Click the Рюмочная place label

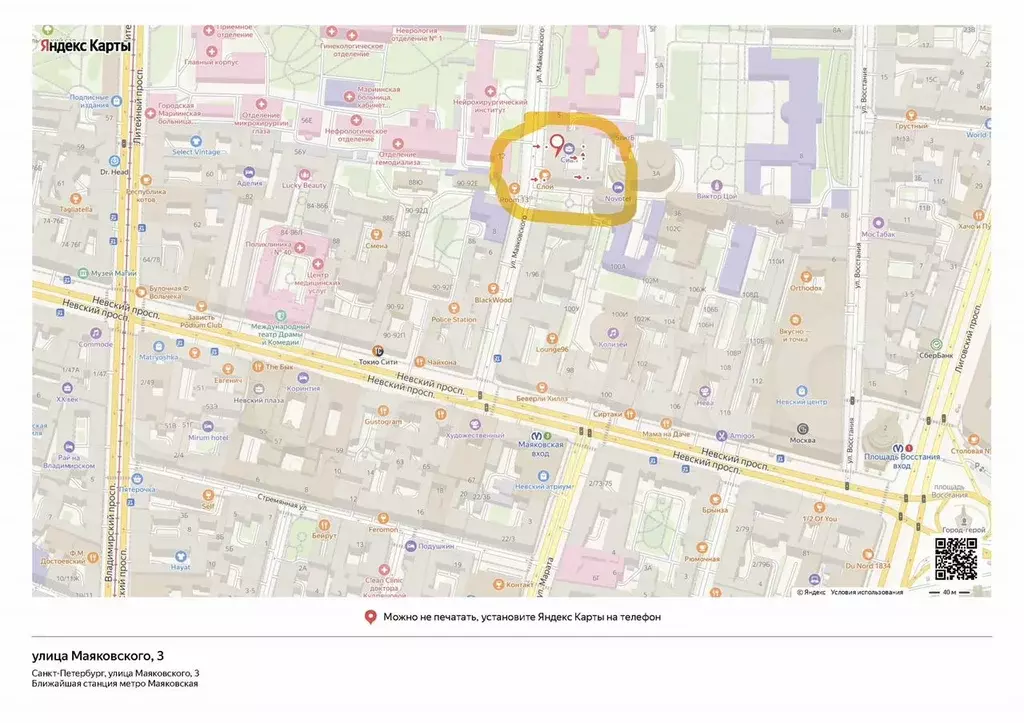click(702, 559)
